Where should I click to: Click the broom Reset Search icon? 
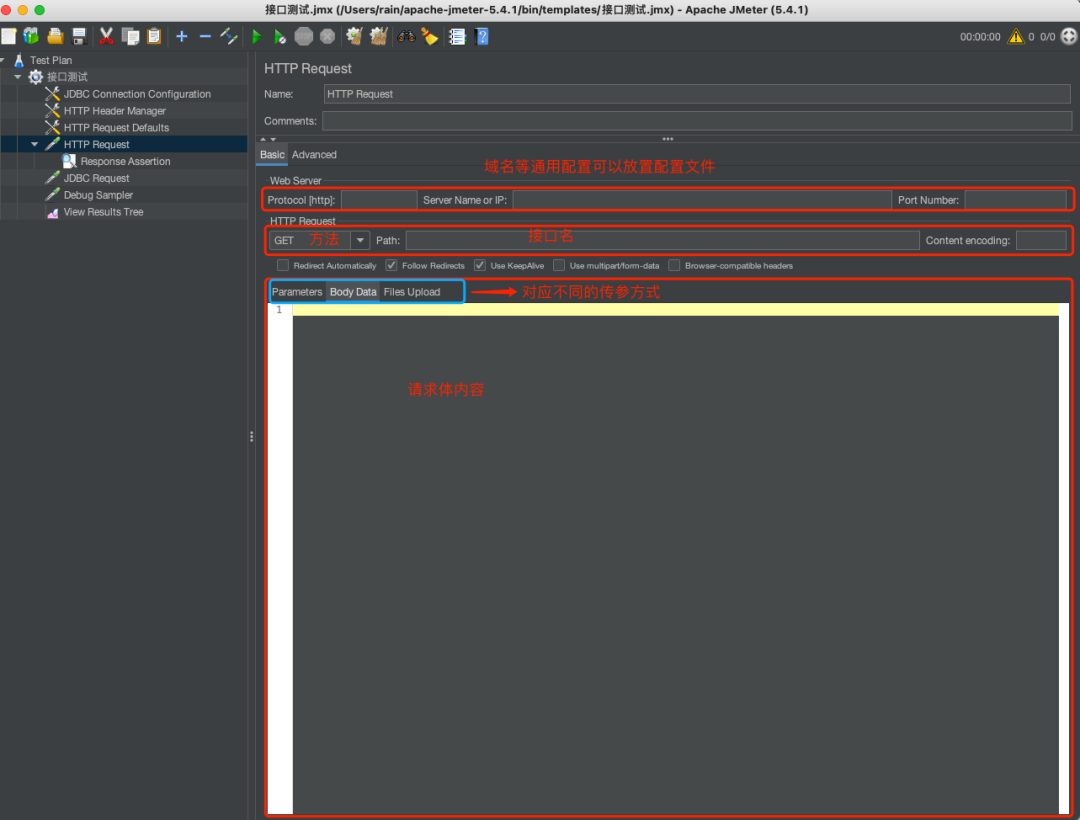tap(429, 37)
